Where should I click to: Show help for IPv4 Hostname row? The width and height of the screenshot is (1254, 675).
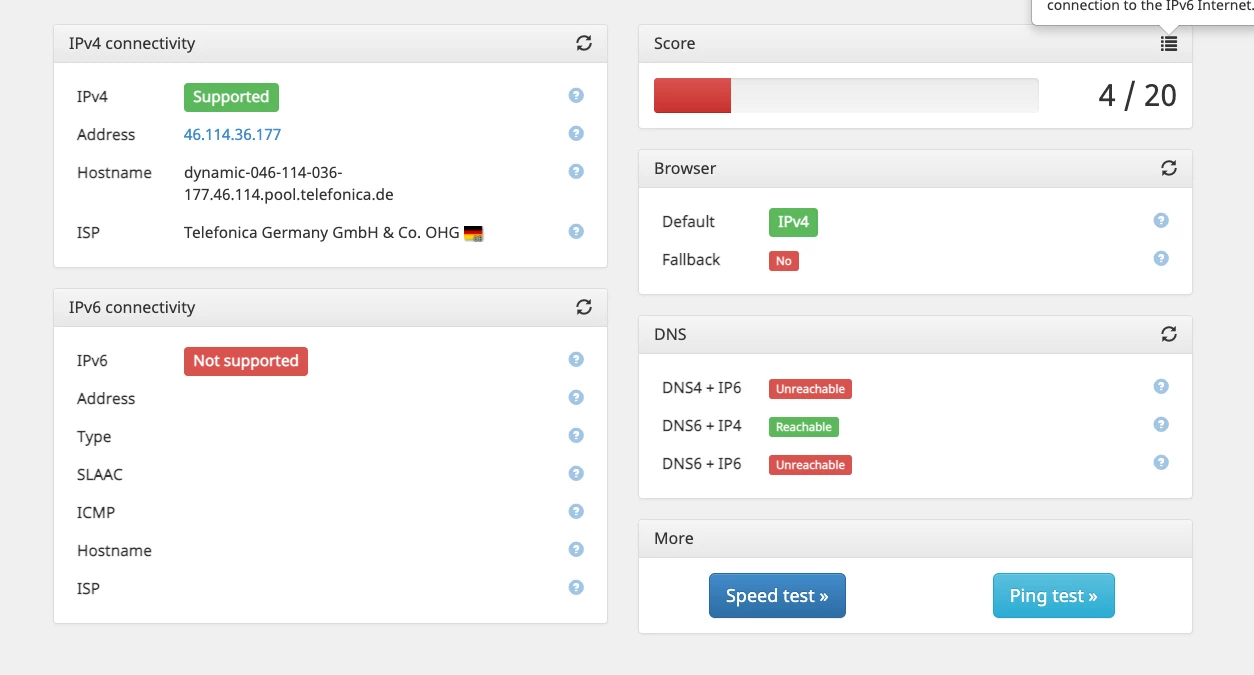576,171
